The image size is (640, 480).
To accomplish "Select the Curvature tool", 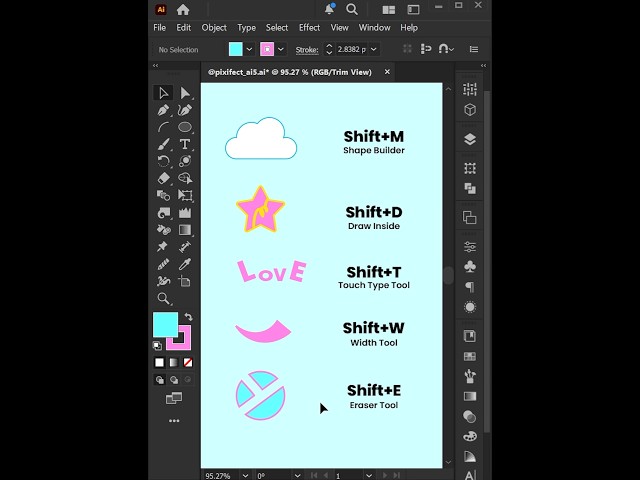I will (x=185, y=110).
